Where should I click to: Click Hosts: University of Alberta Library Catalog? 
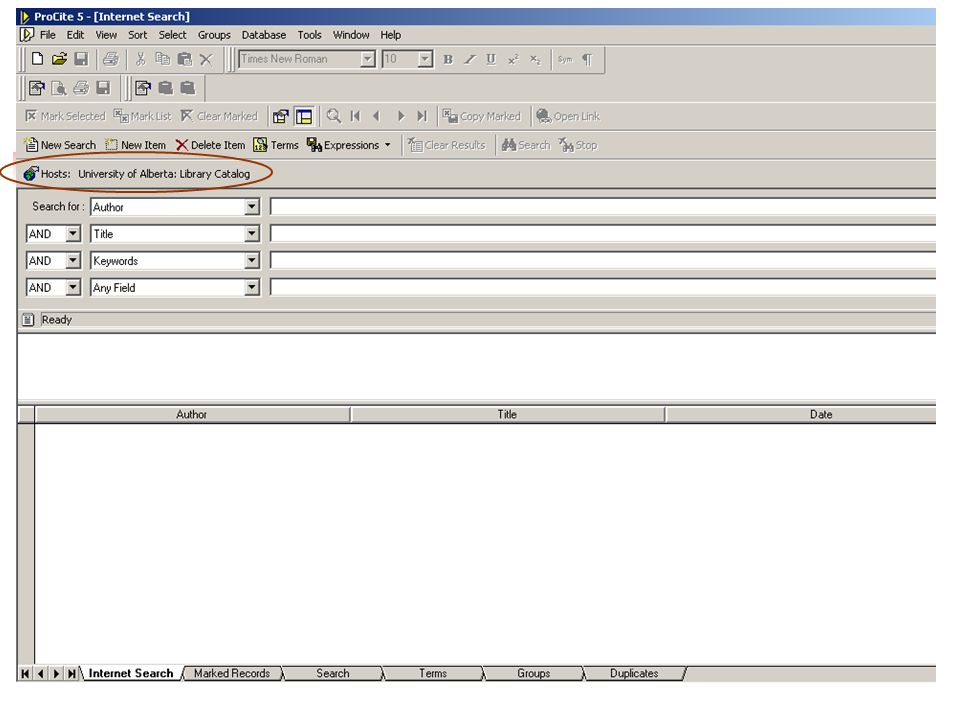(137, 174)
